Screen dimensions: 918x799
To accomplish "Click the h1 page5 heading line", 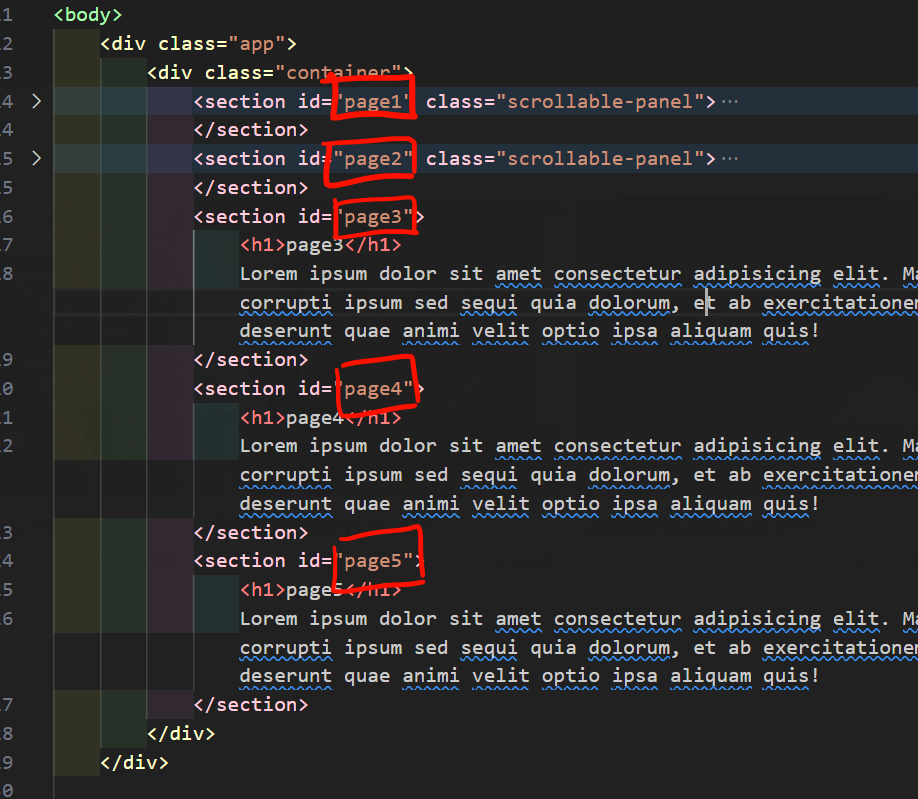I will (x=321, y=590).
